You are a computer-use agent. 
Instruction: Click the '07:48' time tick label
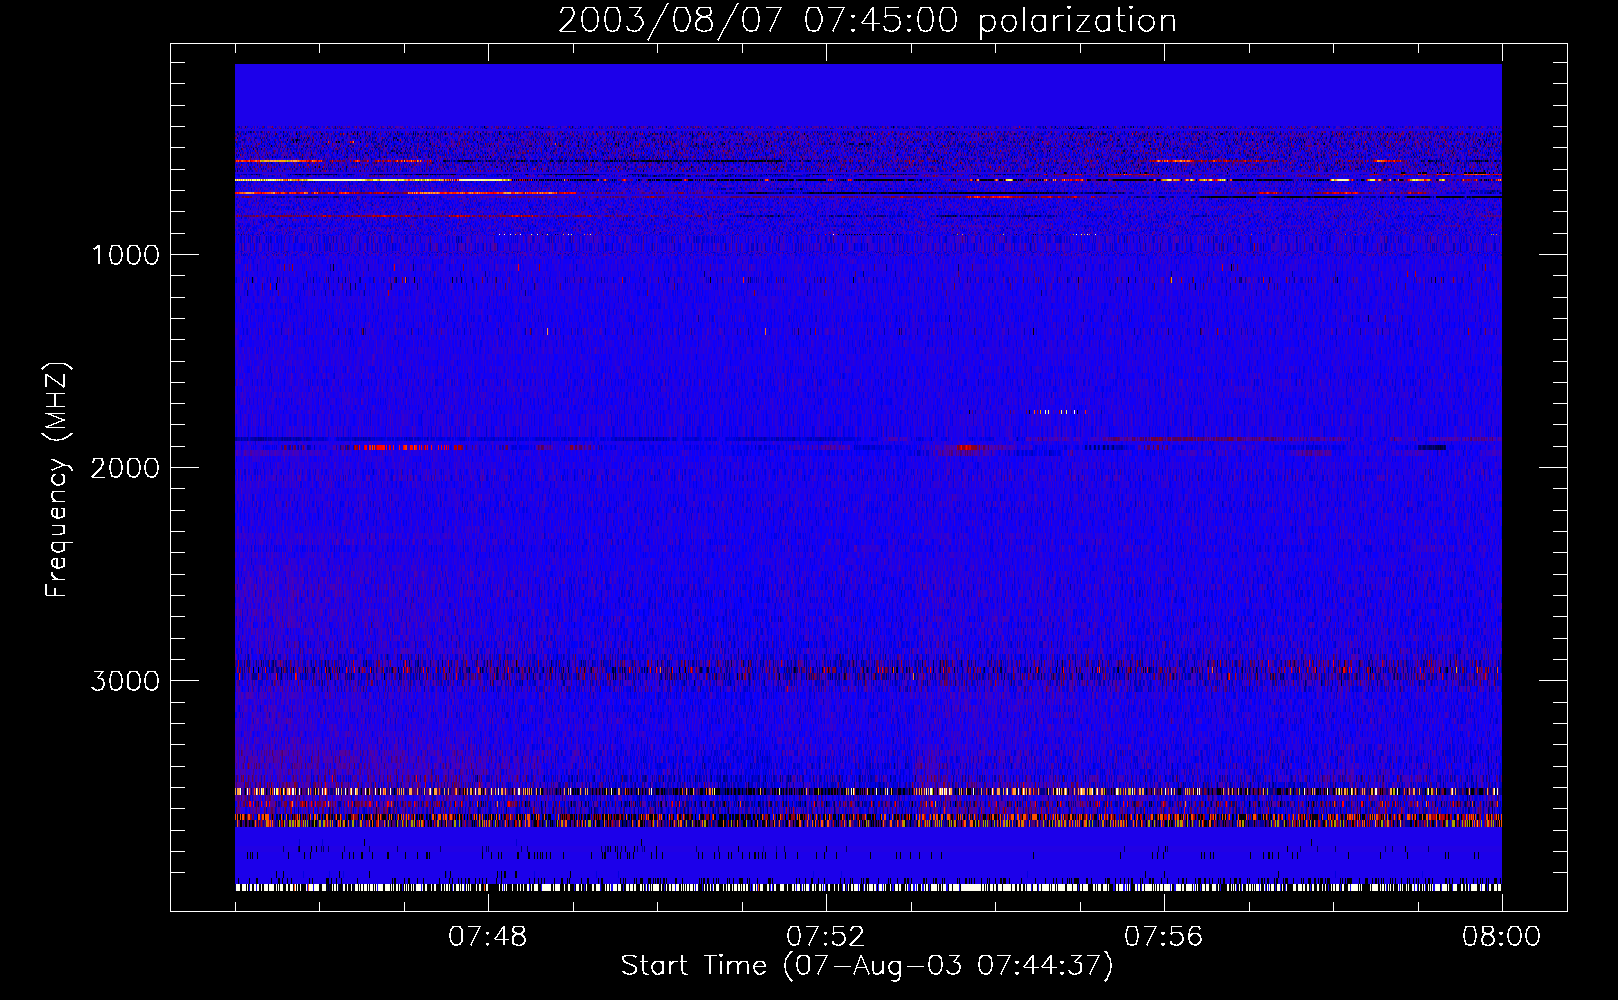tap(488, 937)
